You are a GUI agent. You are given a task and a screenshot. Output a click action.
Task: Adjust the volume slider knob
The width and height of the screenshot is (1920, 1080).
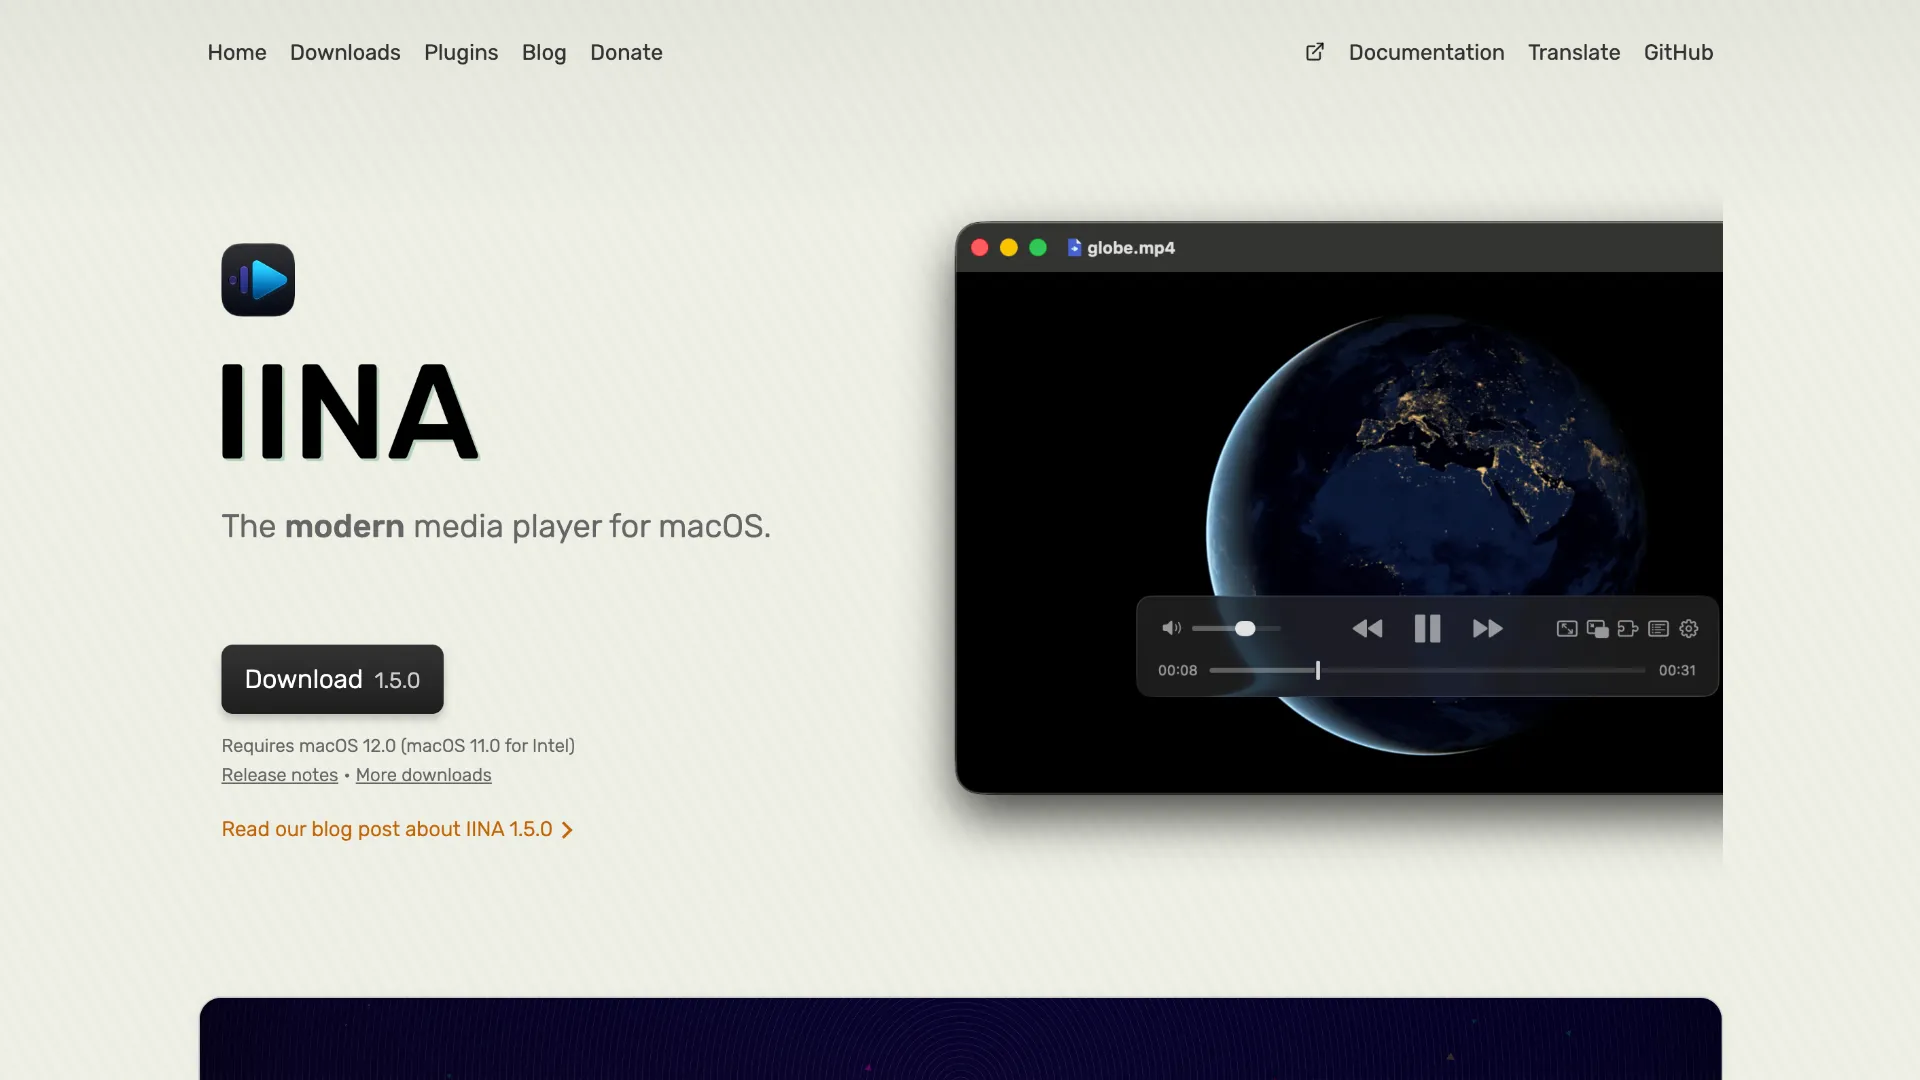pos(1245,628)
